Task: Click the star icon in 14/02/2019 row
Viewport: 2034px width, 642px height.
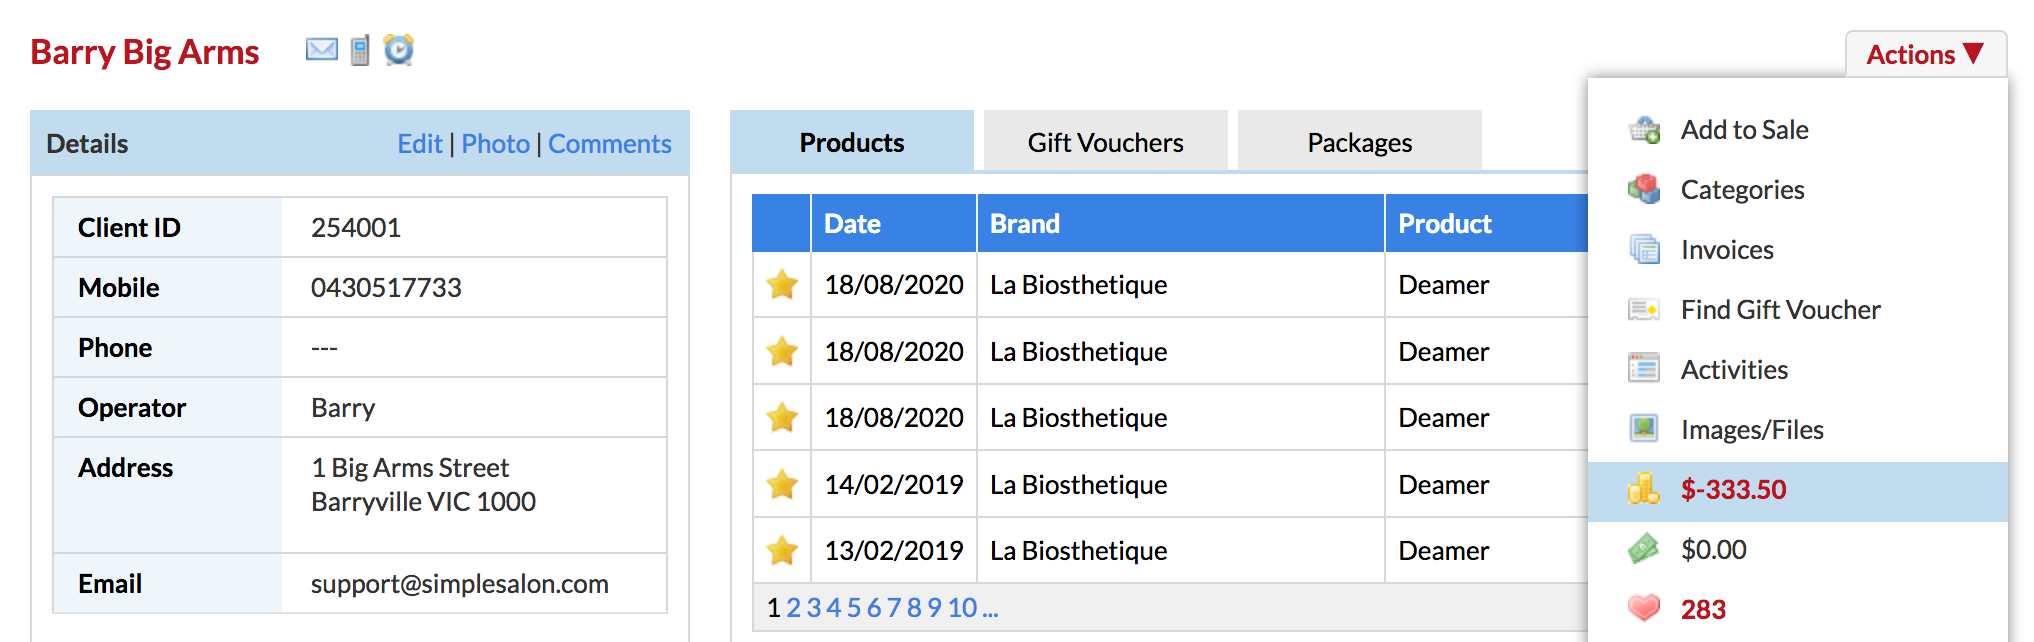Action: coord(782,485)
